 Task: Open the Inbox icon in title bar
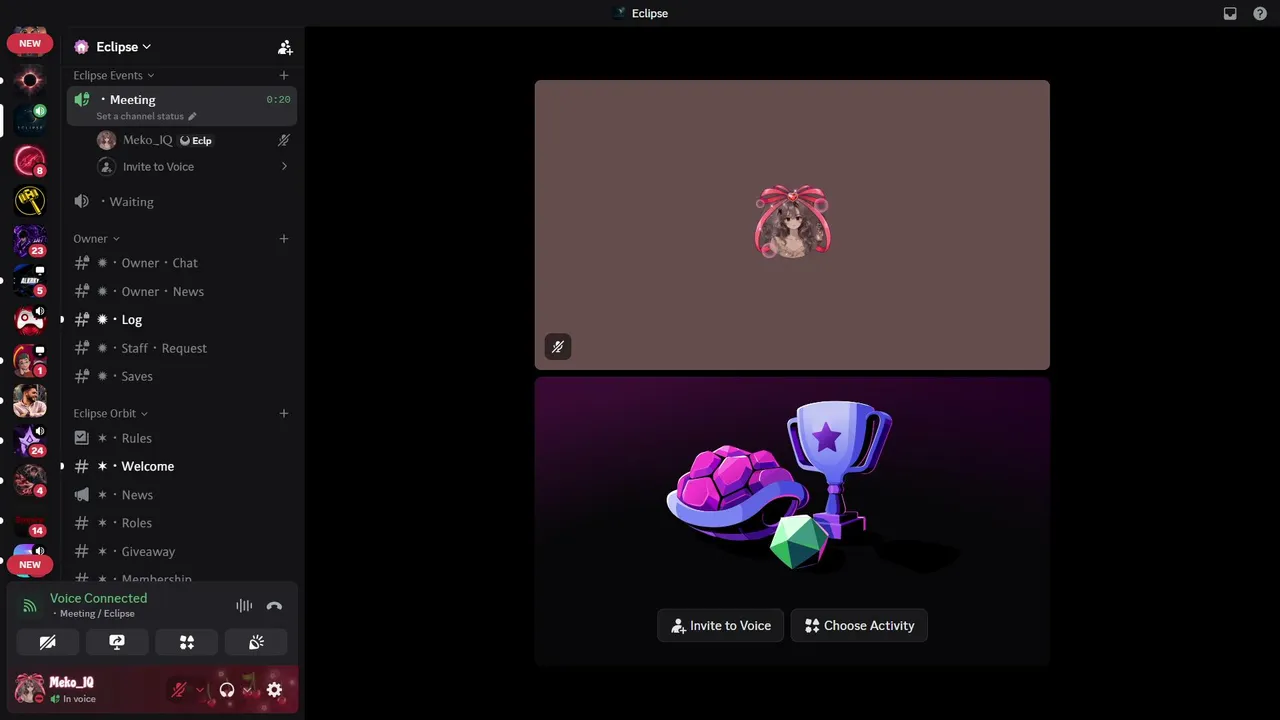click(1230, 14)
